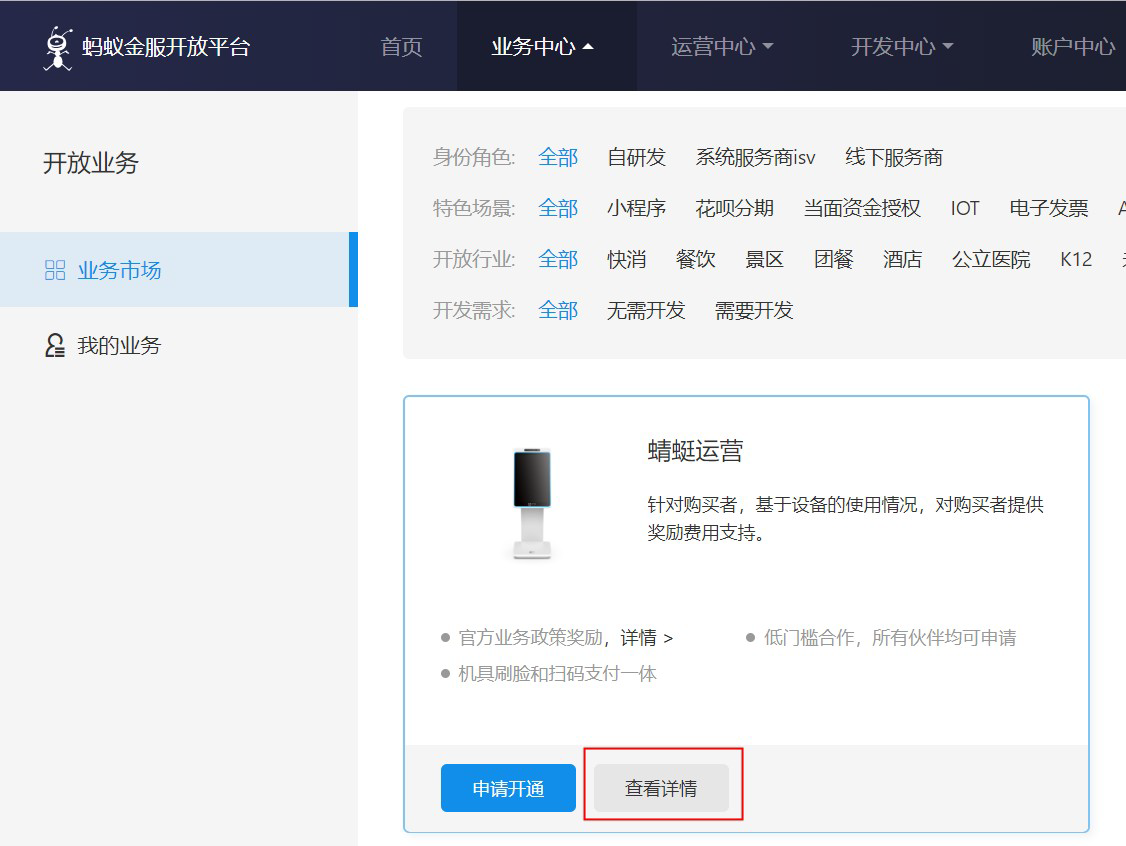The width and height of the screenshot is (1126, 846).
Task: Click the 官方业务政策奖励 bullet text
Action: 531,638
